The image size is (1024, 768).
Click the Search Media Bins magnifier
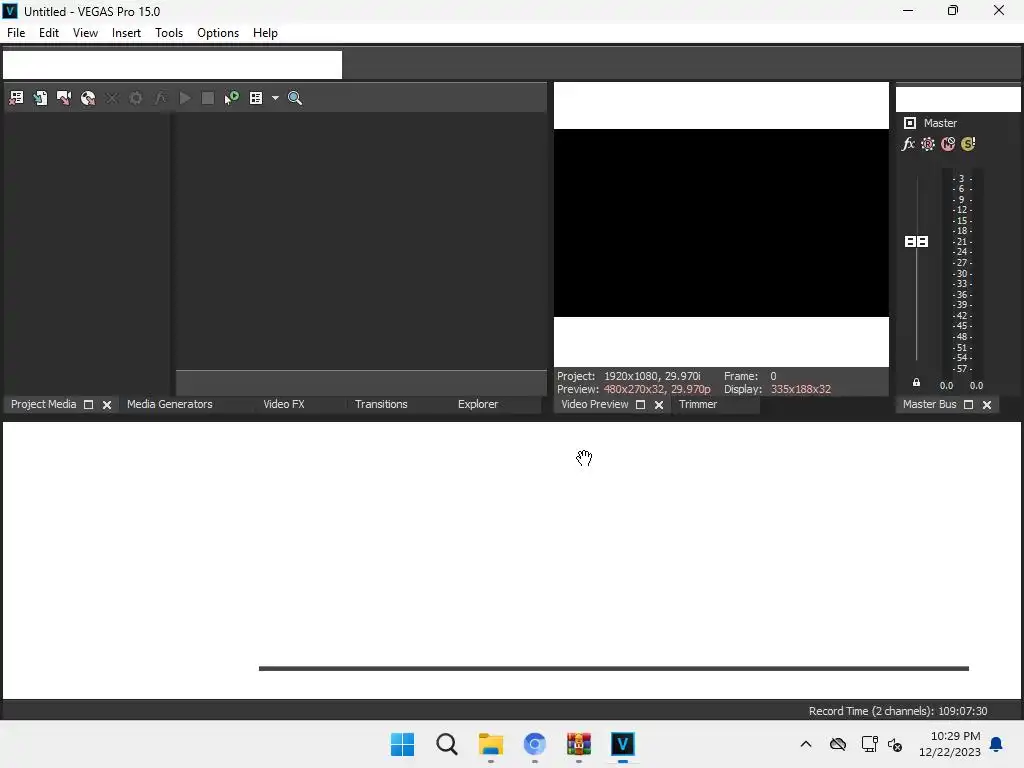coord(295,98)
